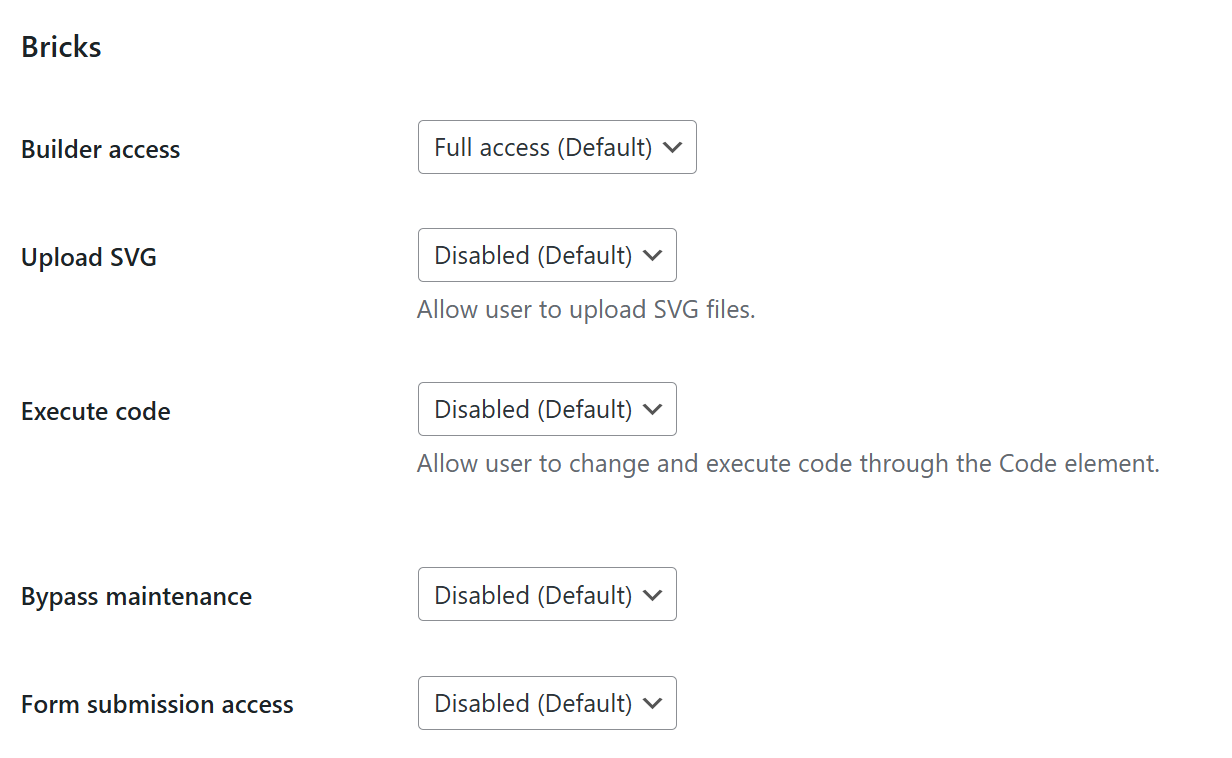Click the Upload SVG dropdown chevron arrow
1232x758 pixels.
[653, 256]
